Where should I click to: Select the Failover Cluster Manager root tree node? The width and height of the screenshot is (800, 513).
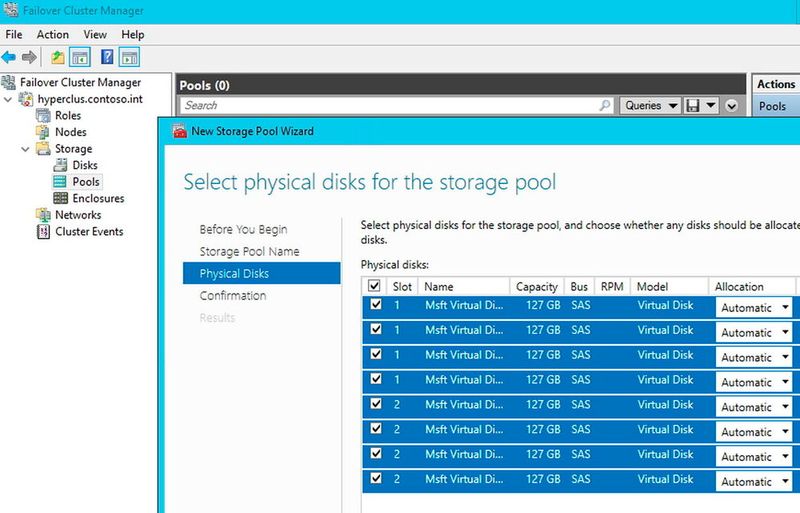pos(80,82)
